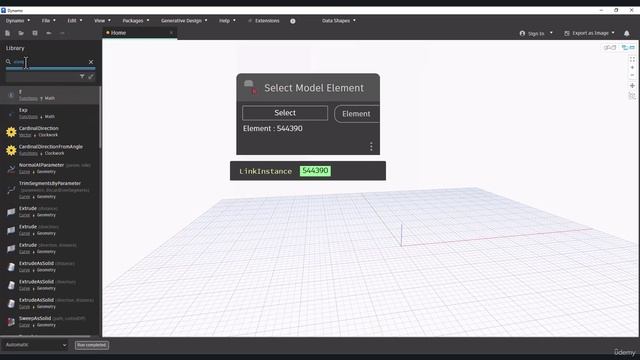Click the green 544390 ID in the preview
The image size is (640, 360).
[x=315, y=171]
